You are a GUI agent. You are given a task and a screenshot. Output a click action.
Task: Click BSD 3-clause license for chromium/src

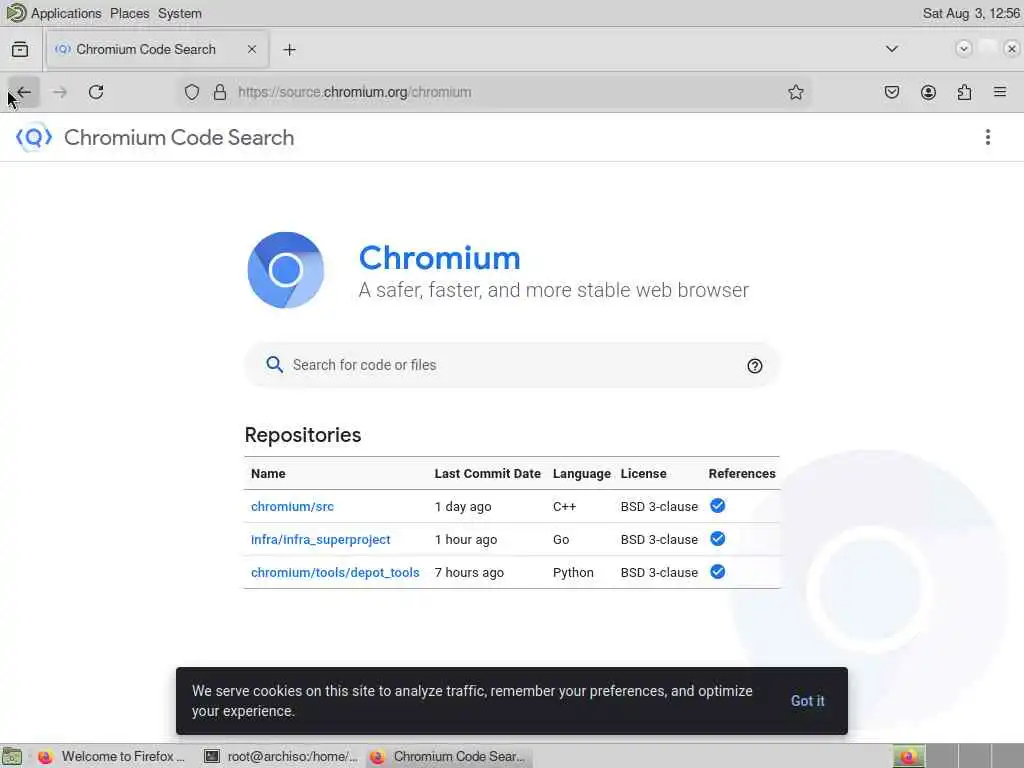(659, 506)
